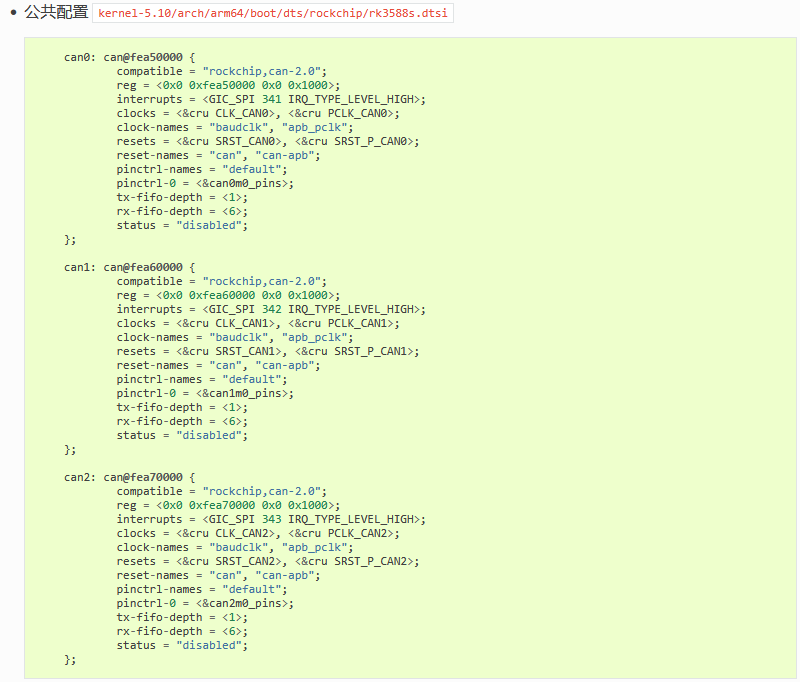The height and width of the screenshot is (682, 800).
Task: Click the 公共配置 heading text
Action: coord(56,12)
